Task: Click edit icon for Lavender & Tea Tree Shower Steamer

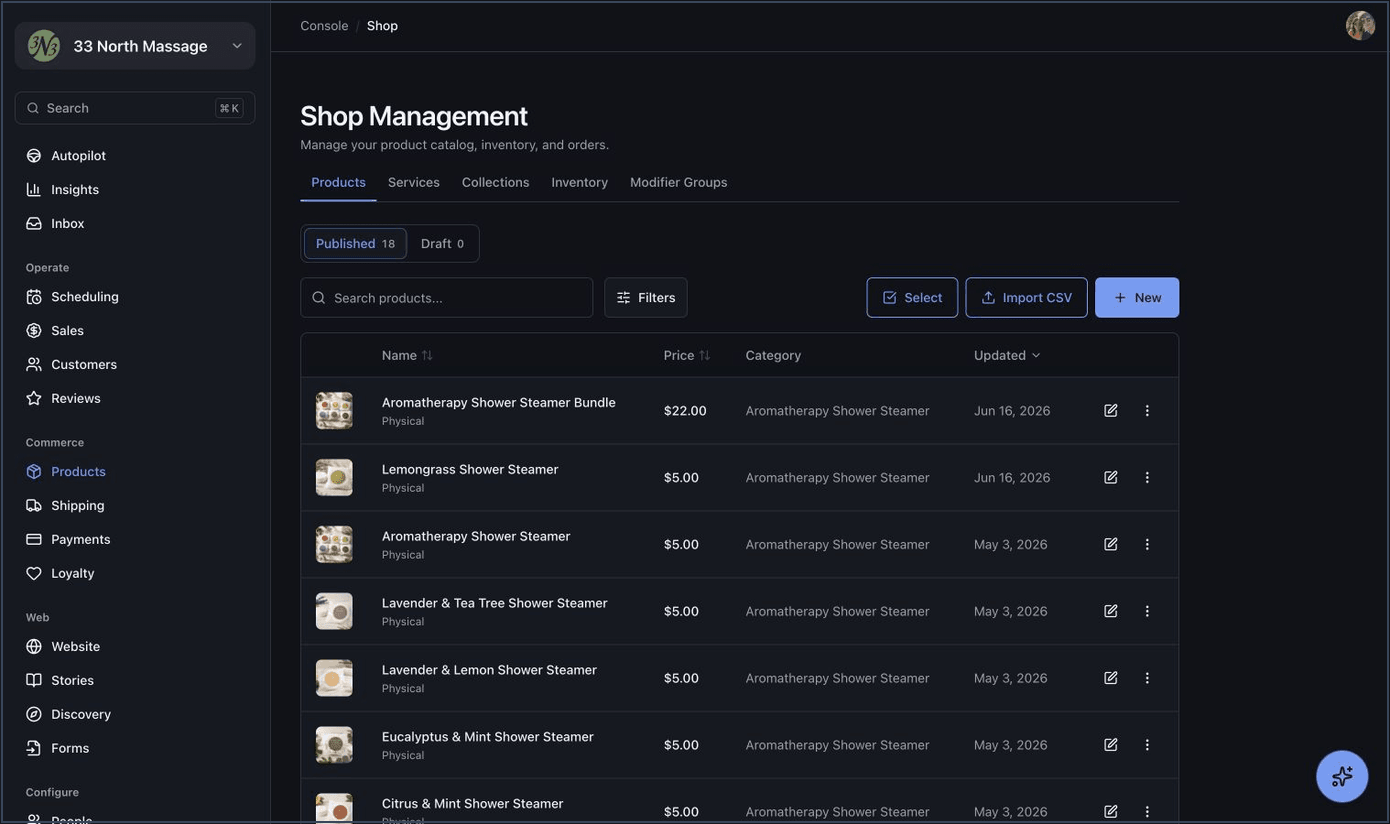Action: click(1110, 611)
